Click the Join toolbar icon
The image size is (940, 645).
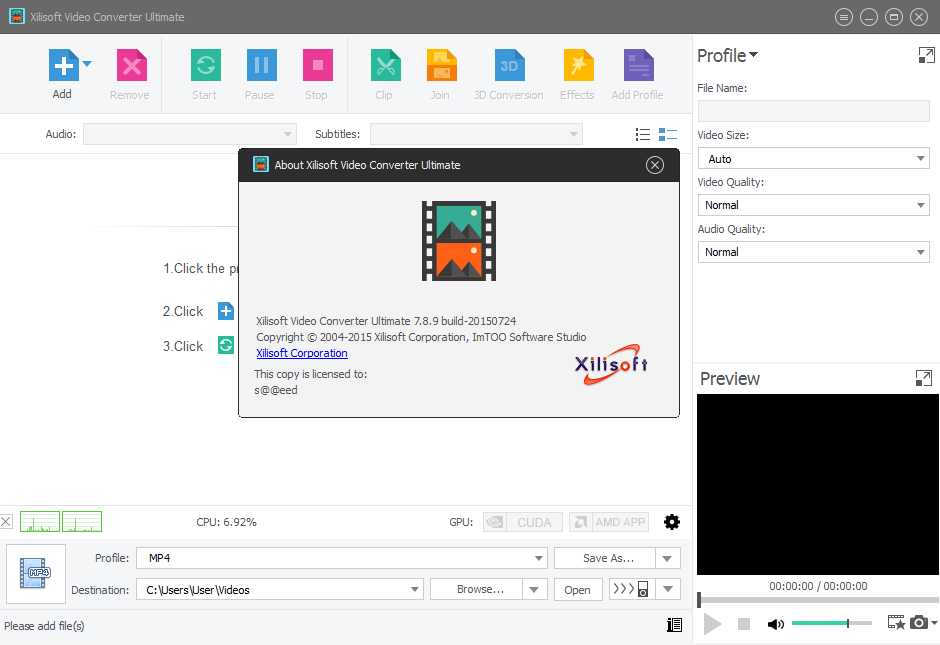(440, 66)
